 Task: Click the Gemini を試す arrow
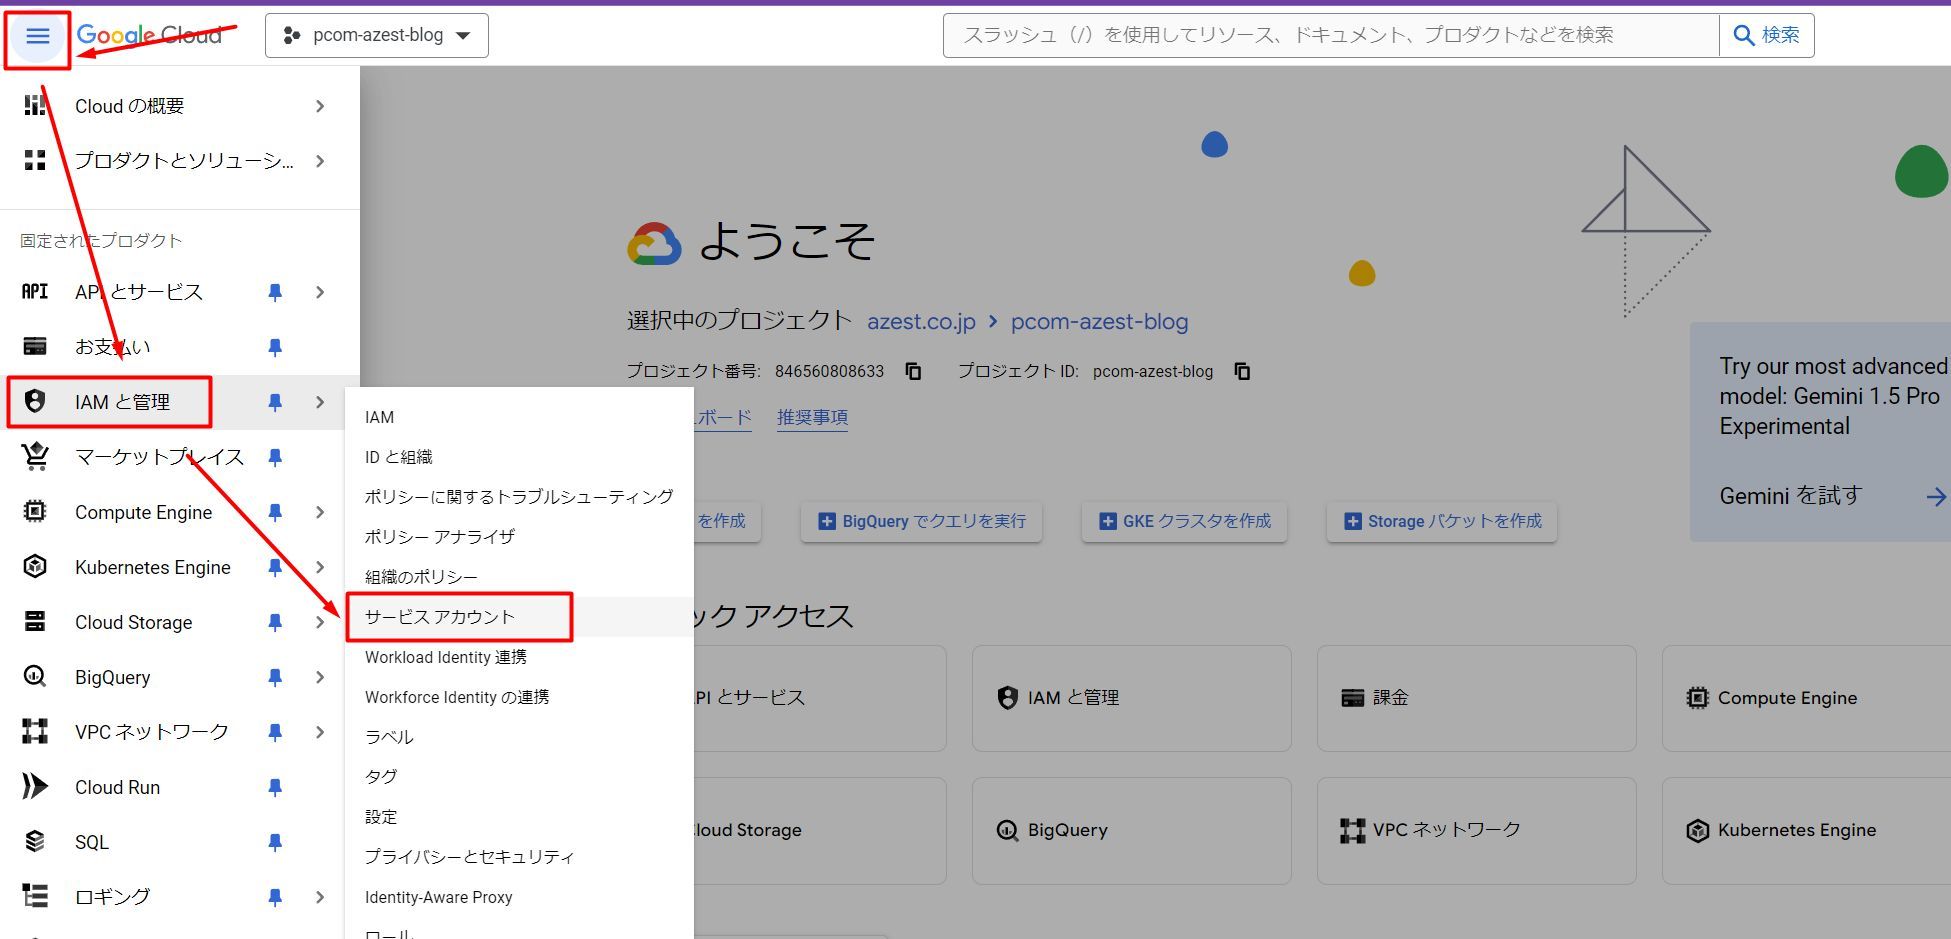[x=1936, y=496]
